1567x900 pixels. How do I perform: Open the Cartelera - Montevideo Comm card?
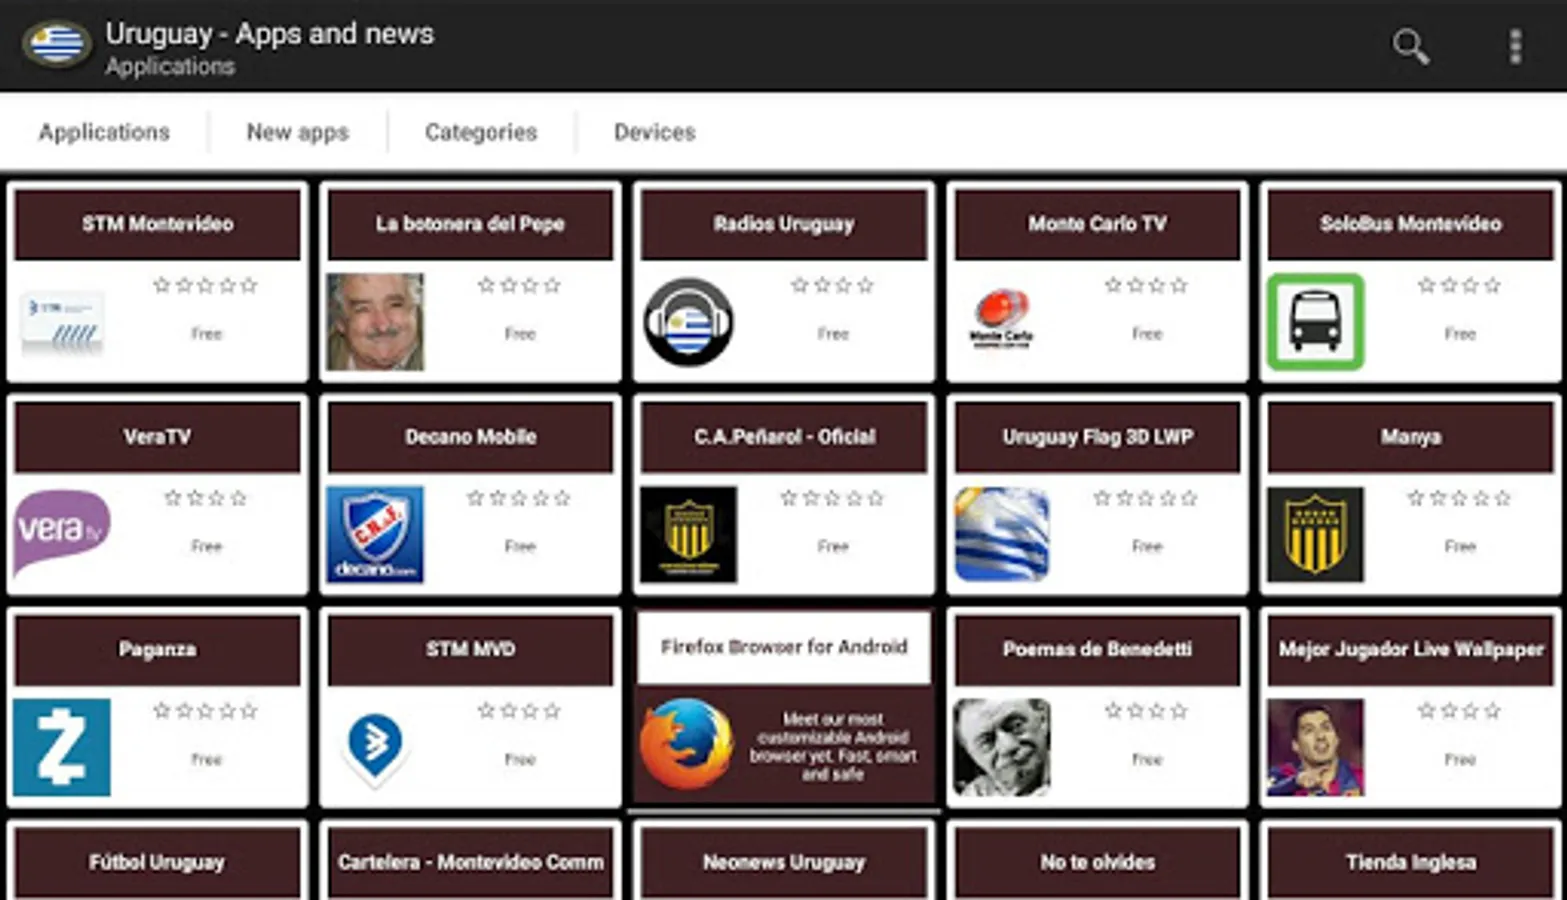coord(470,861)
